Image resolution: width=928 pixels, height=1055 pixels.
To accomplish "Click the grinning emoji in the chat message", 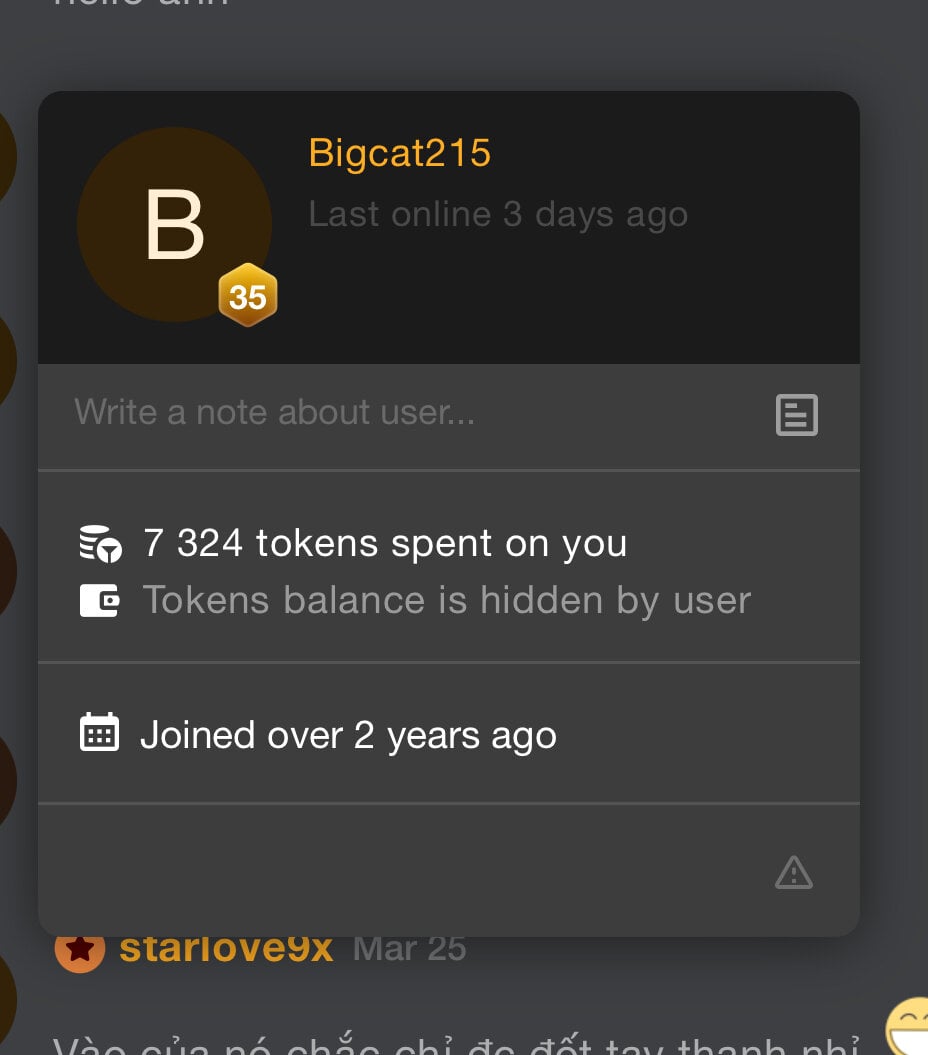I will 908,1028.
